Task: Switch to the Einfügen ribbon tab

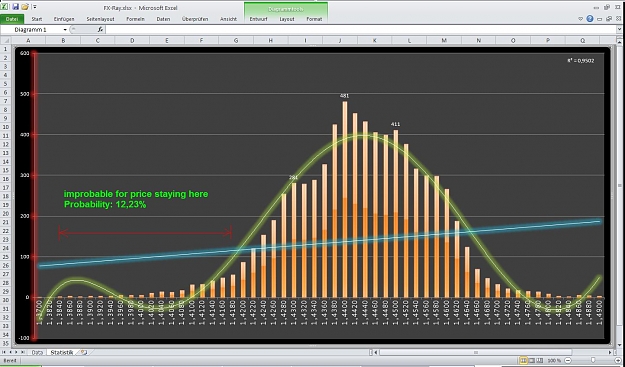Action: point(64,19)
